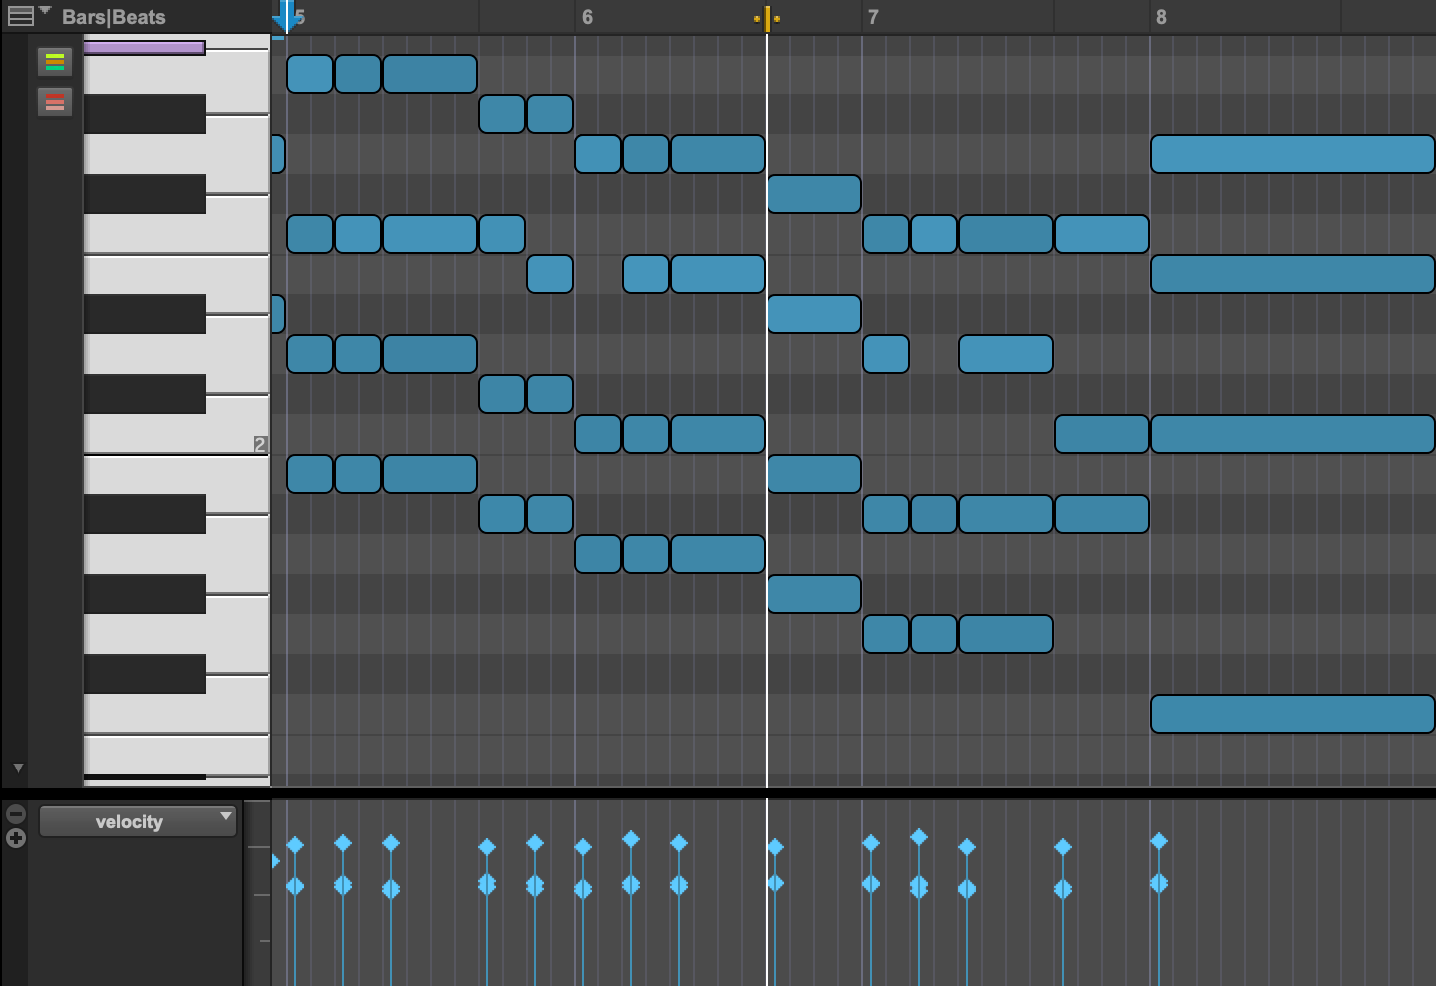
Task: Click bar 8 on the ruler
Action: click(1161, 17)
